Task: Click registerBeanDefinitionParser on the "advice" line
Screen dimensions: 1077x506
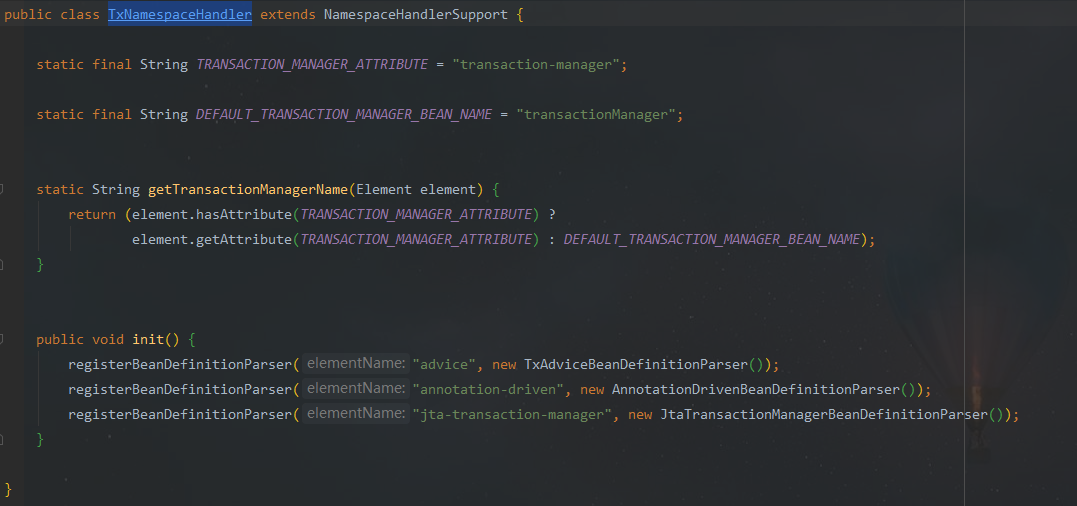Action: (180, 364)
